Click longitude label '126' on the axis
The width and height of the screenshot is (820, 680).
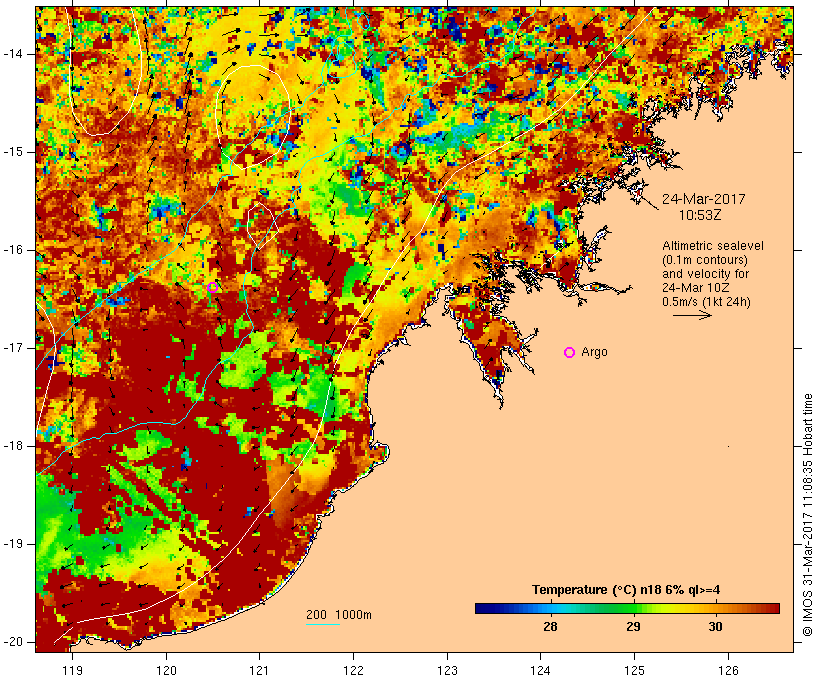tap(728, 671)
